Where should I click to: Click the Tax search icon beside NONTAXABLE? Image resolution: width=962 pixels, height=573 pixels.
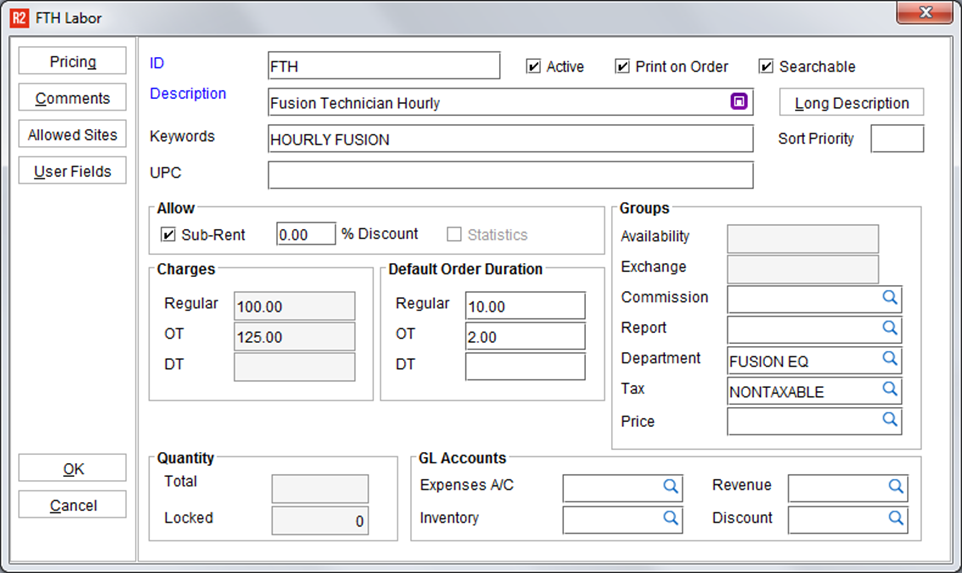[x=889, y=390]
